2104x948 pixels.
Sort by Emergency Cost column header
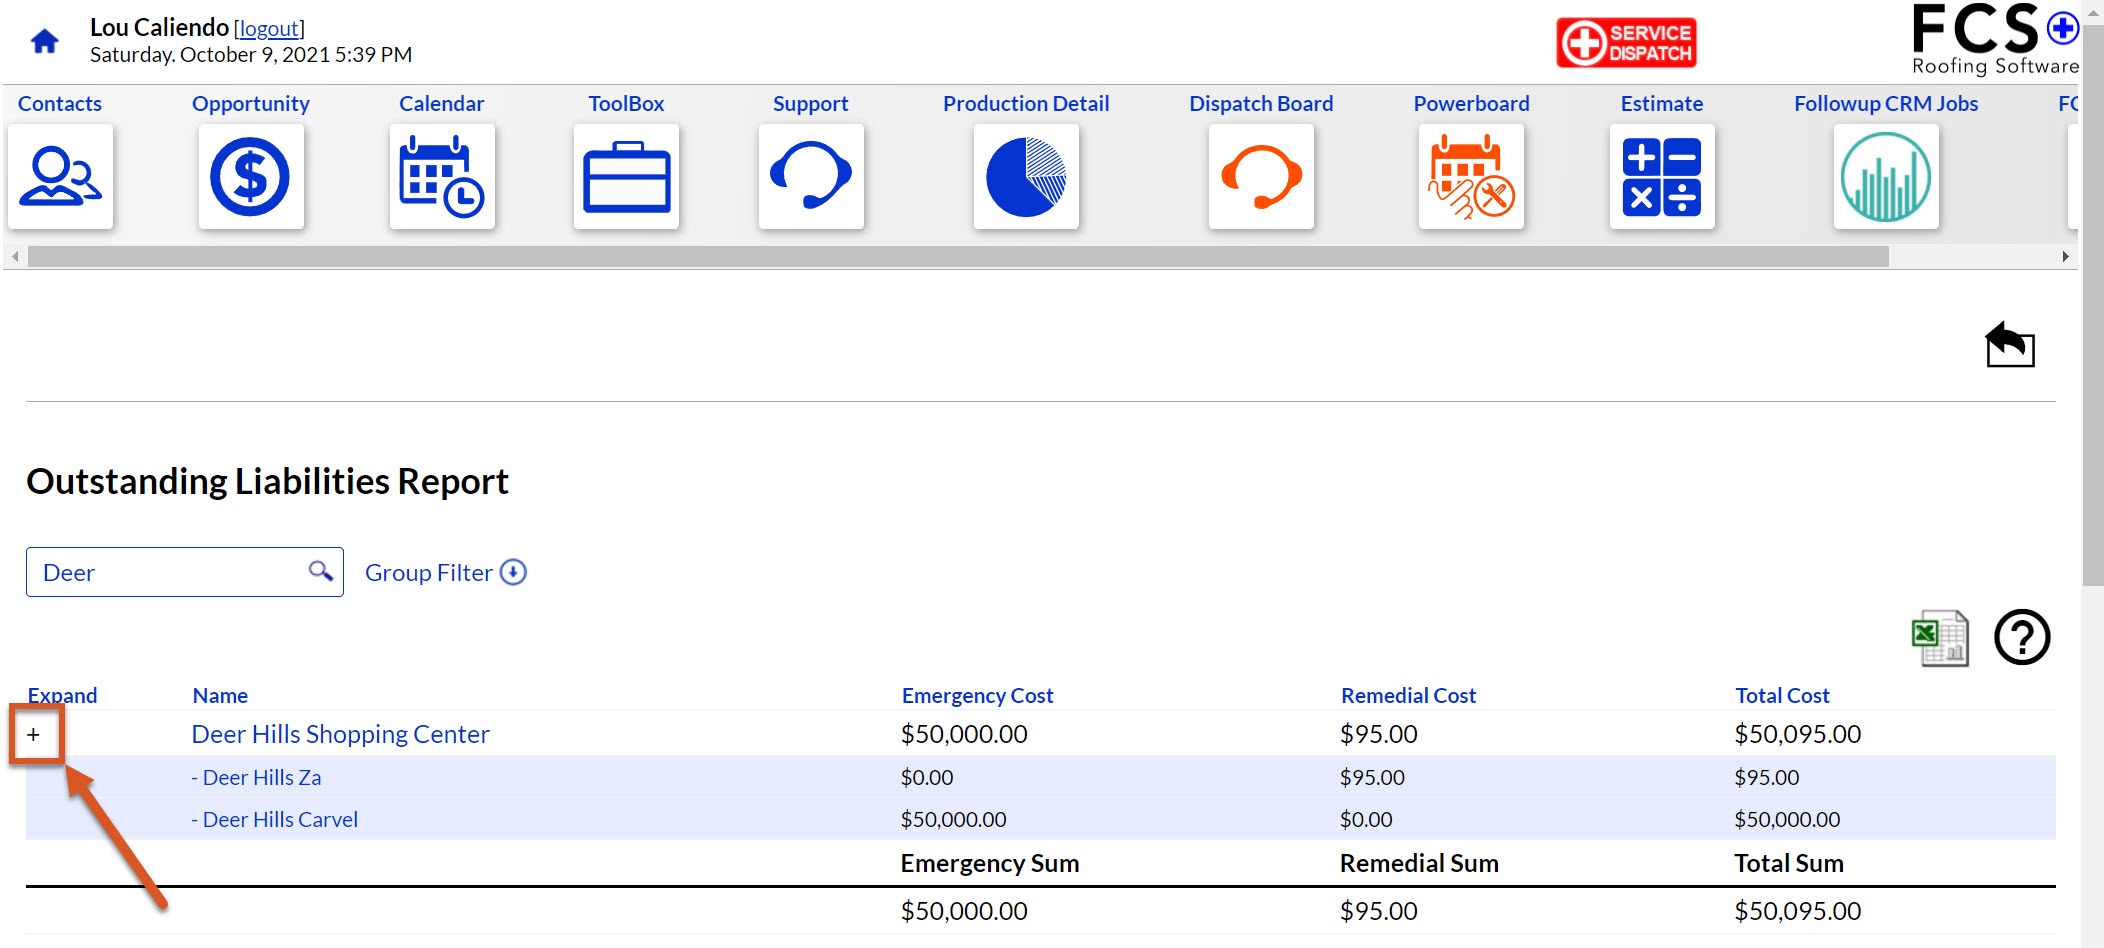click(977, 695)
